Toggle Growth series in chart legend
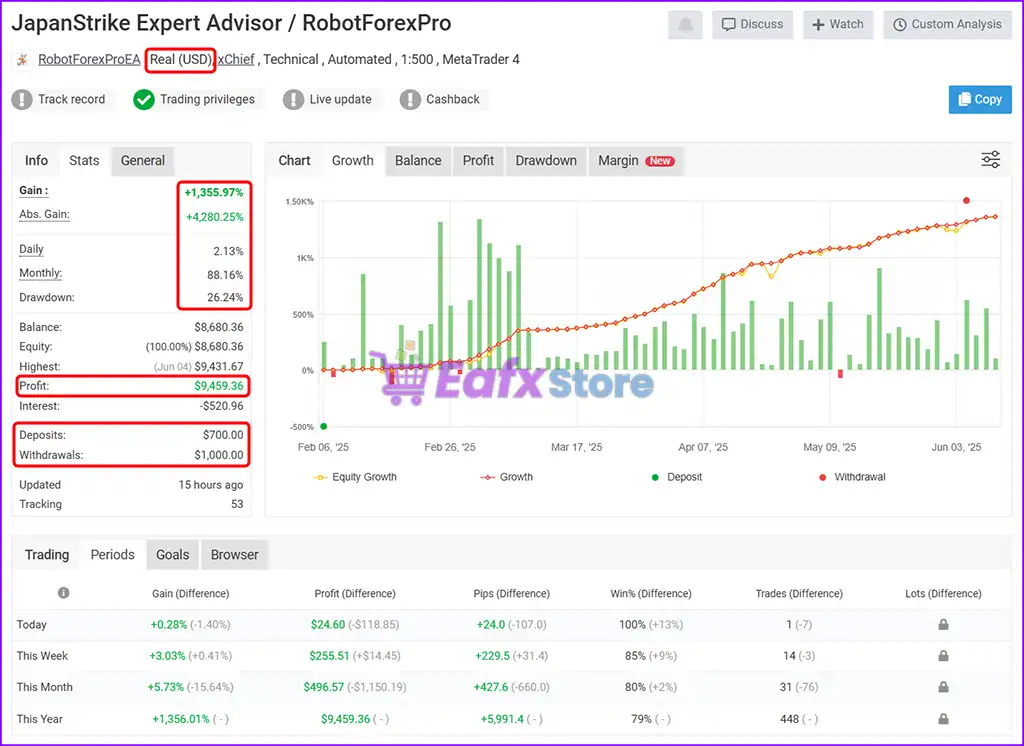This screenshot has height=746, width=1024. pyautogui.click(x=506, y=477)
